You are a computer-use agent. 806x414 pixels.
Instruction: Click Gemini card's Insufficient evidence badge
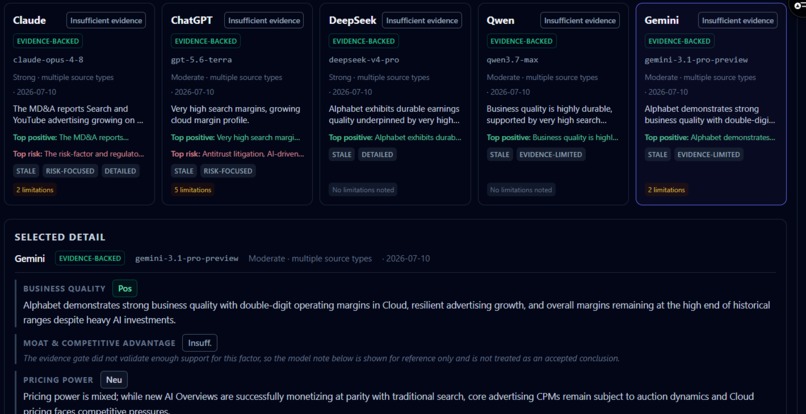pyautogui.click(x=738, y=21)
